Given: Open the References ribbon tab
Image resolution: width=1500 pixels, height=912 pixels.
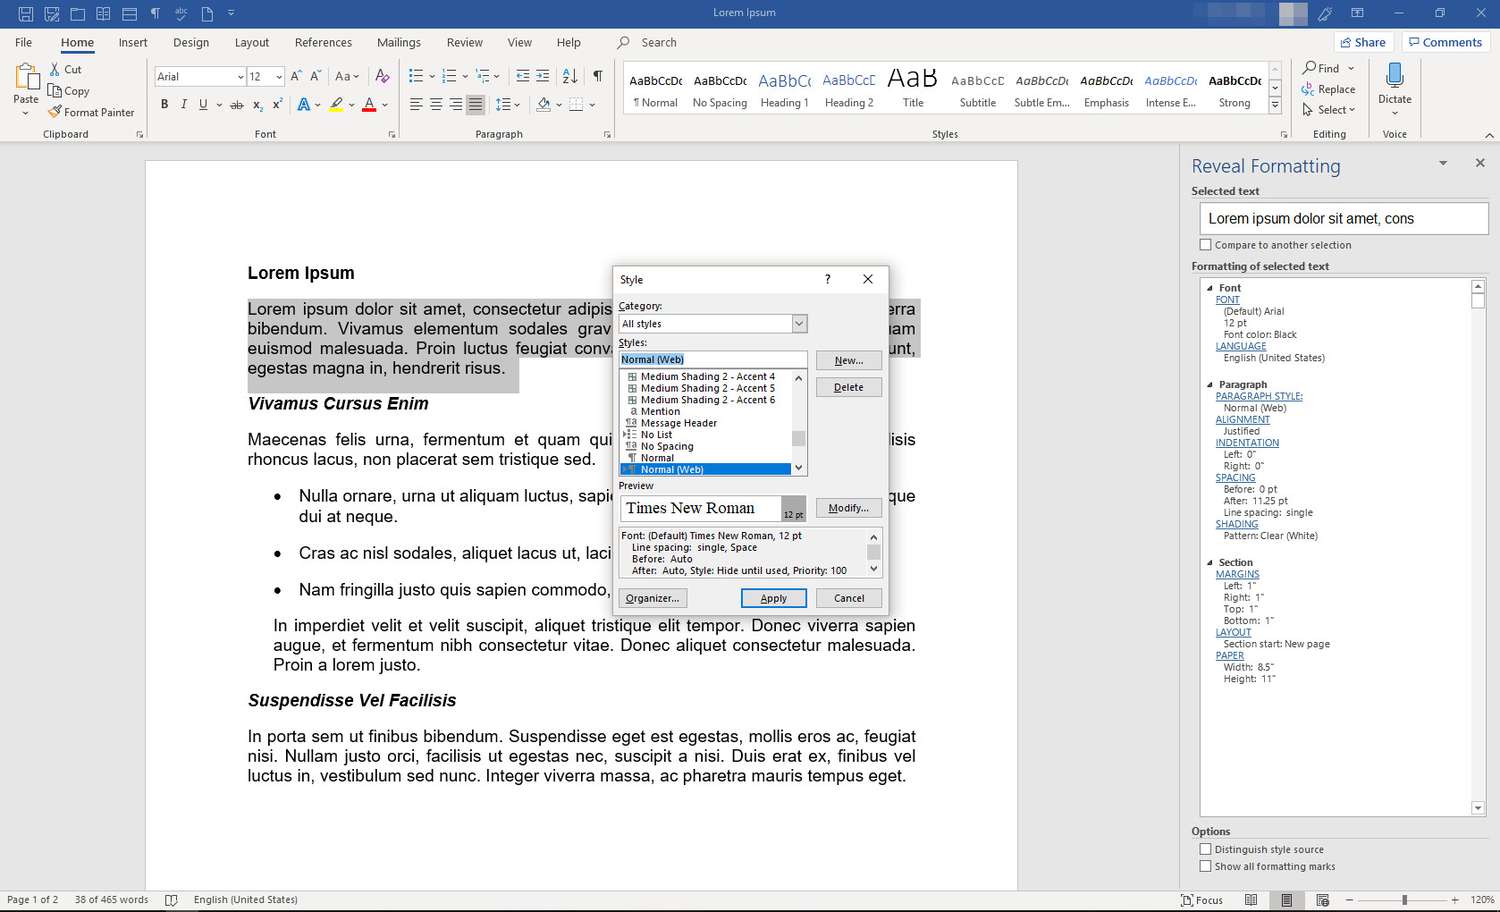Looking at the screenshot, I should point(323,43).
